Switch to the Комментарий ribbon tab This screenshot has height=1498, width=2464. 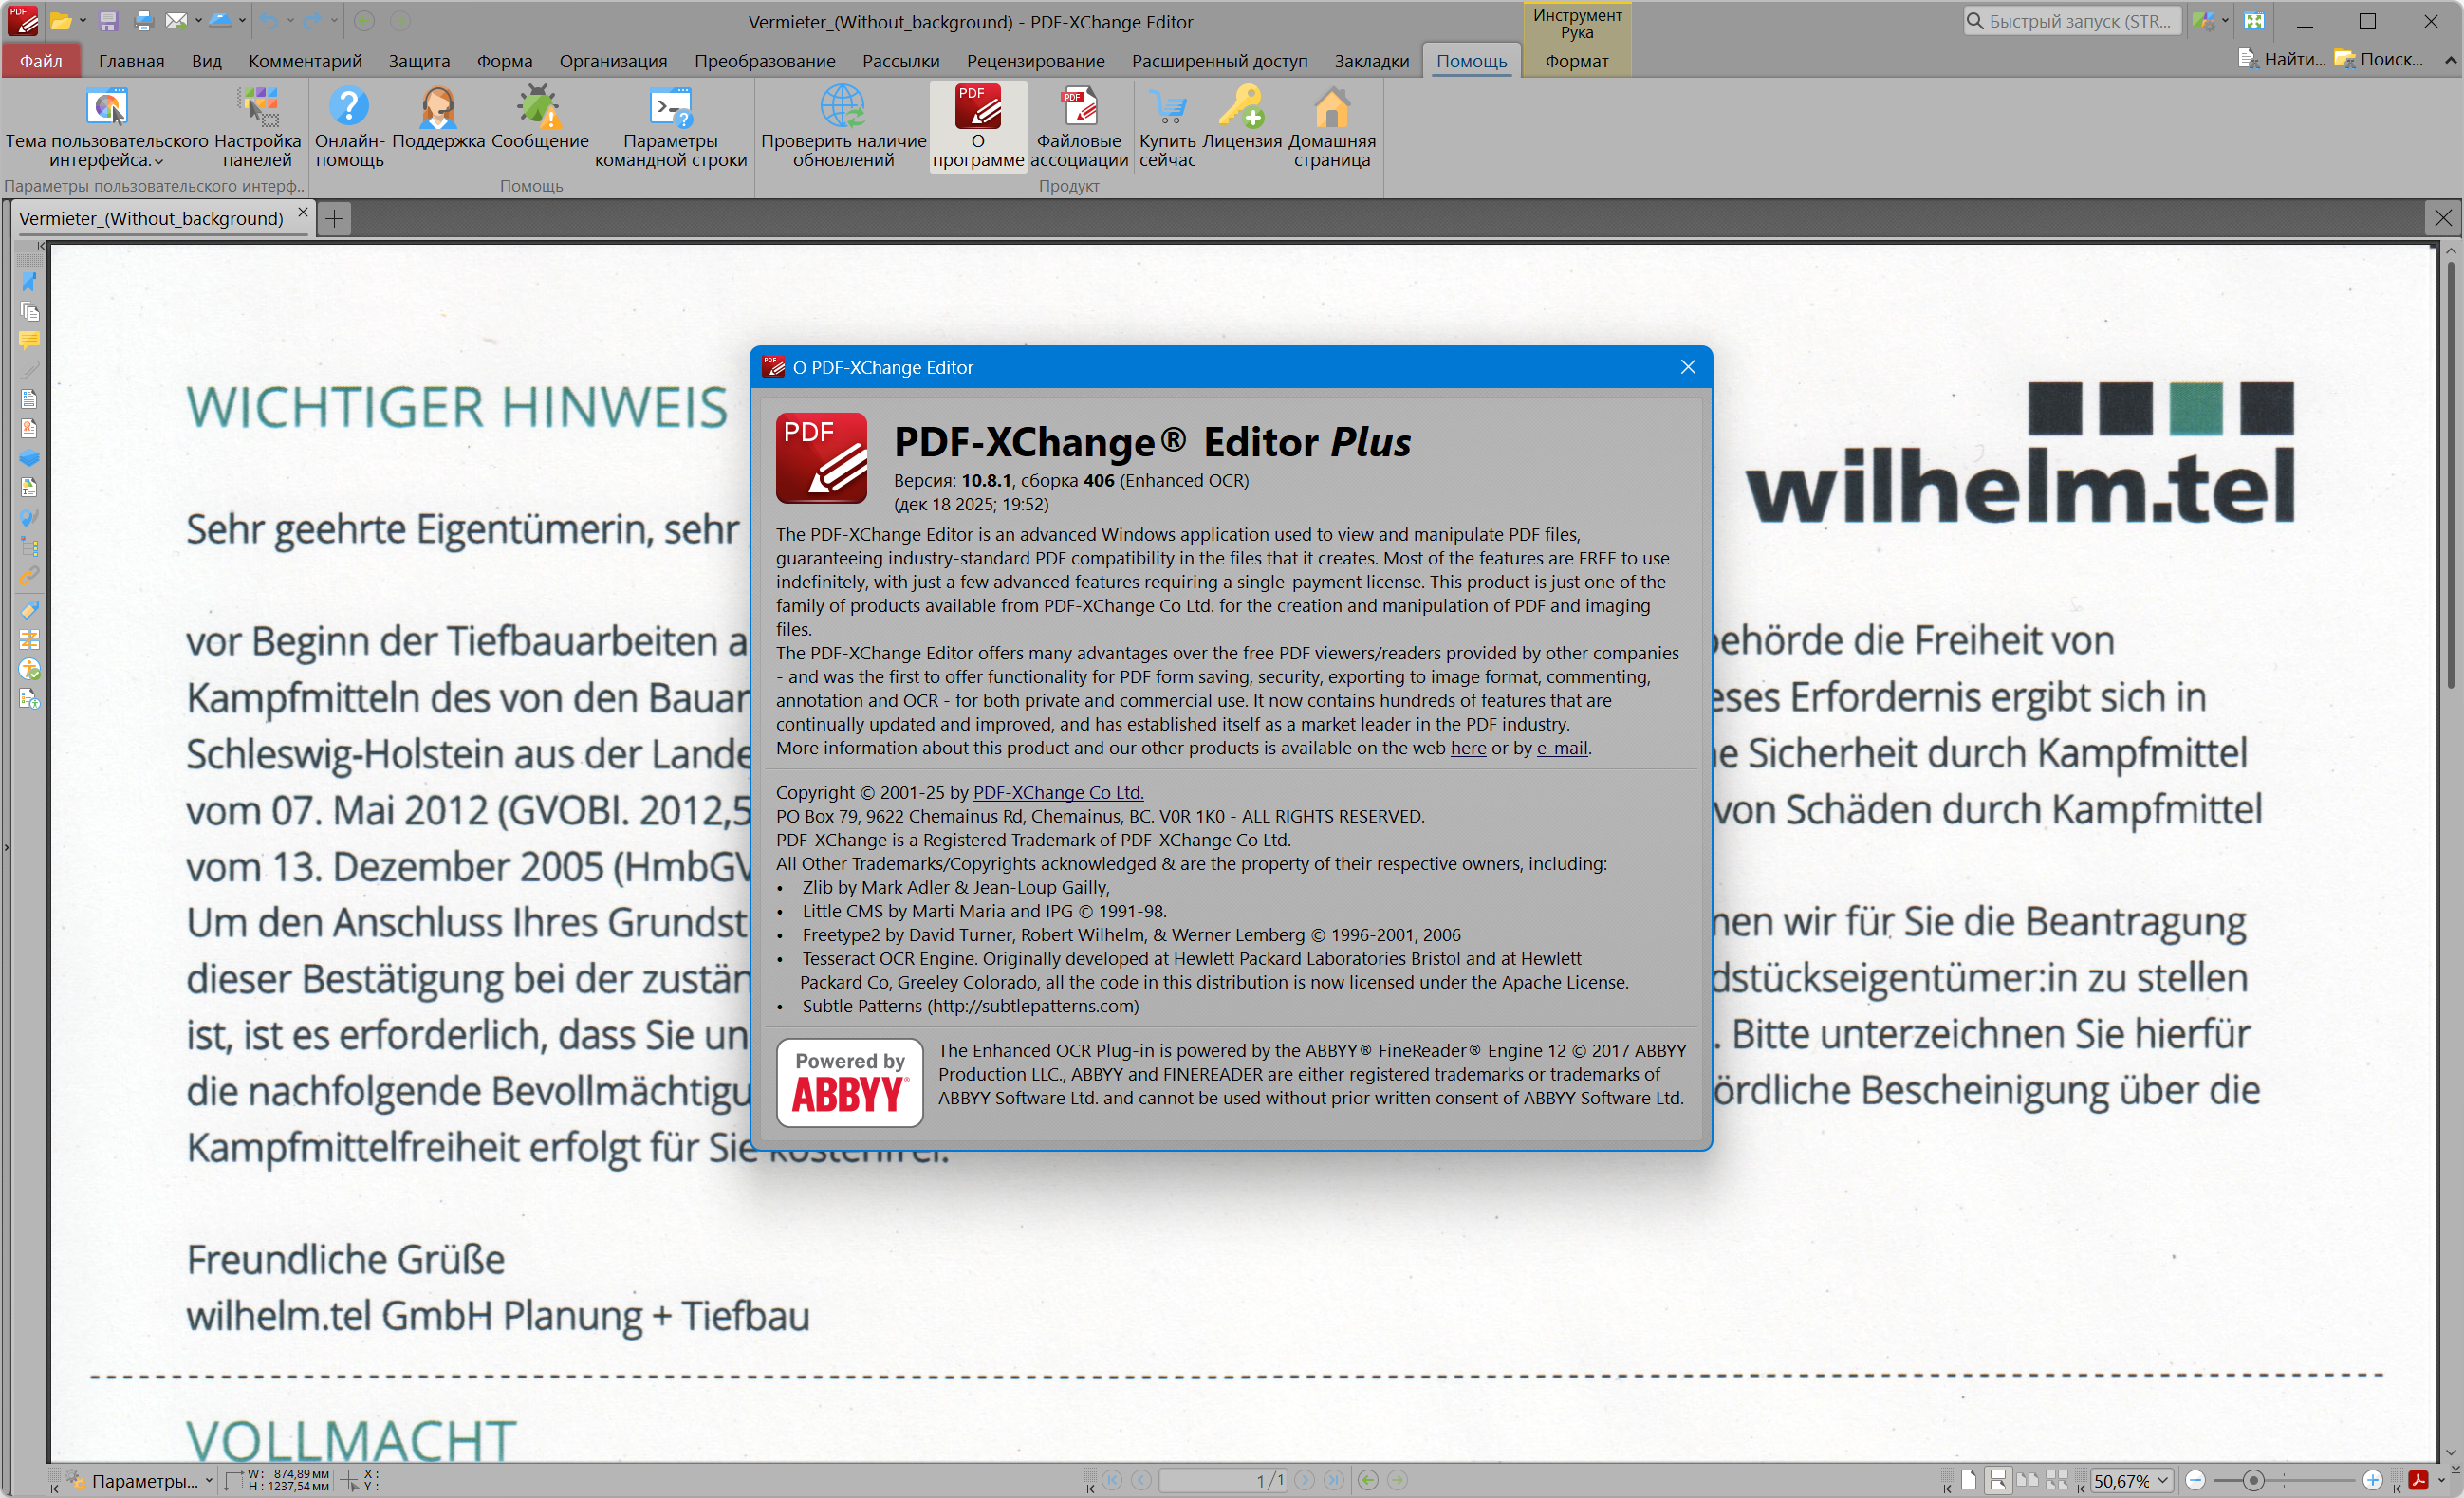[x=304, y=61]
